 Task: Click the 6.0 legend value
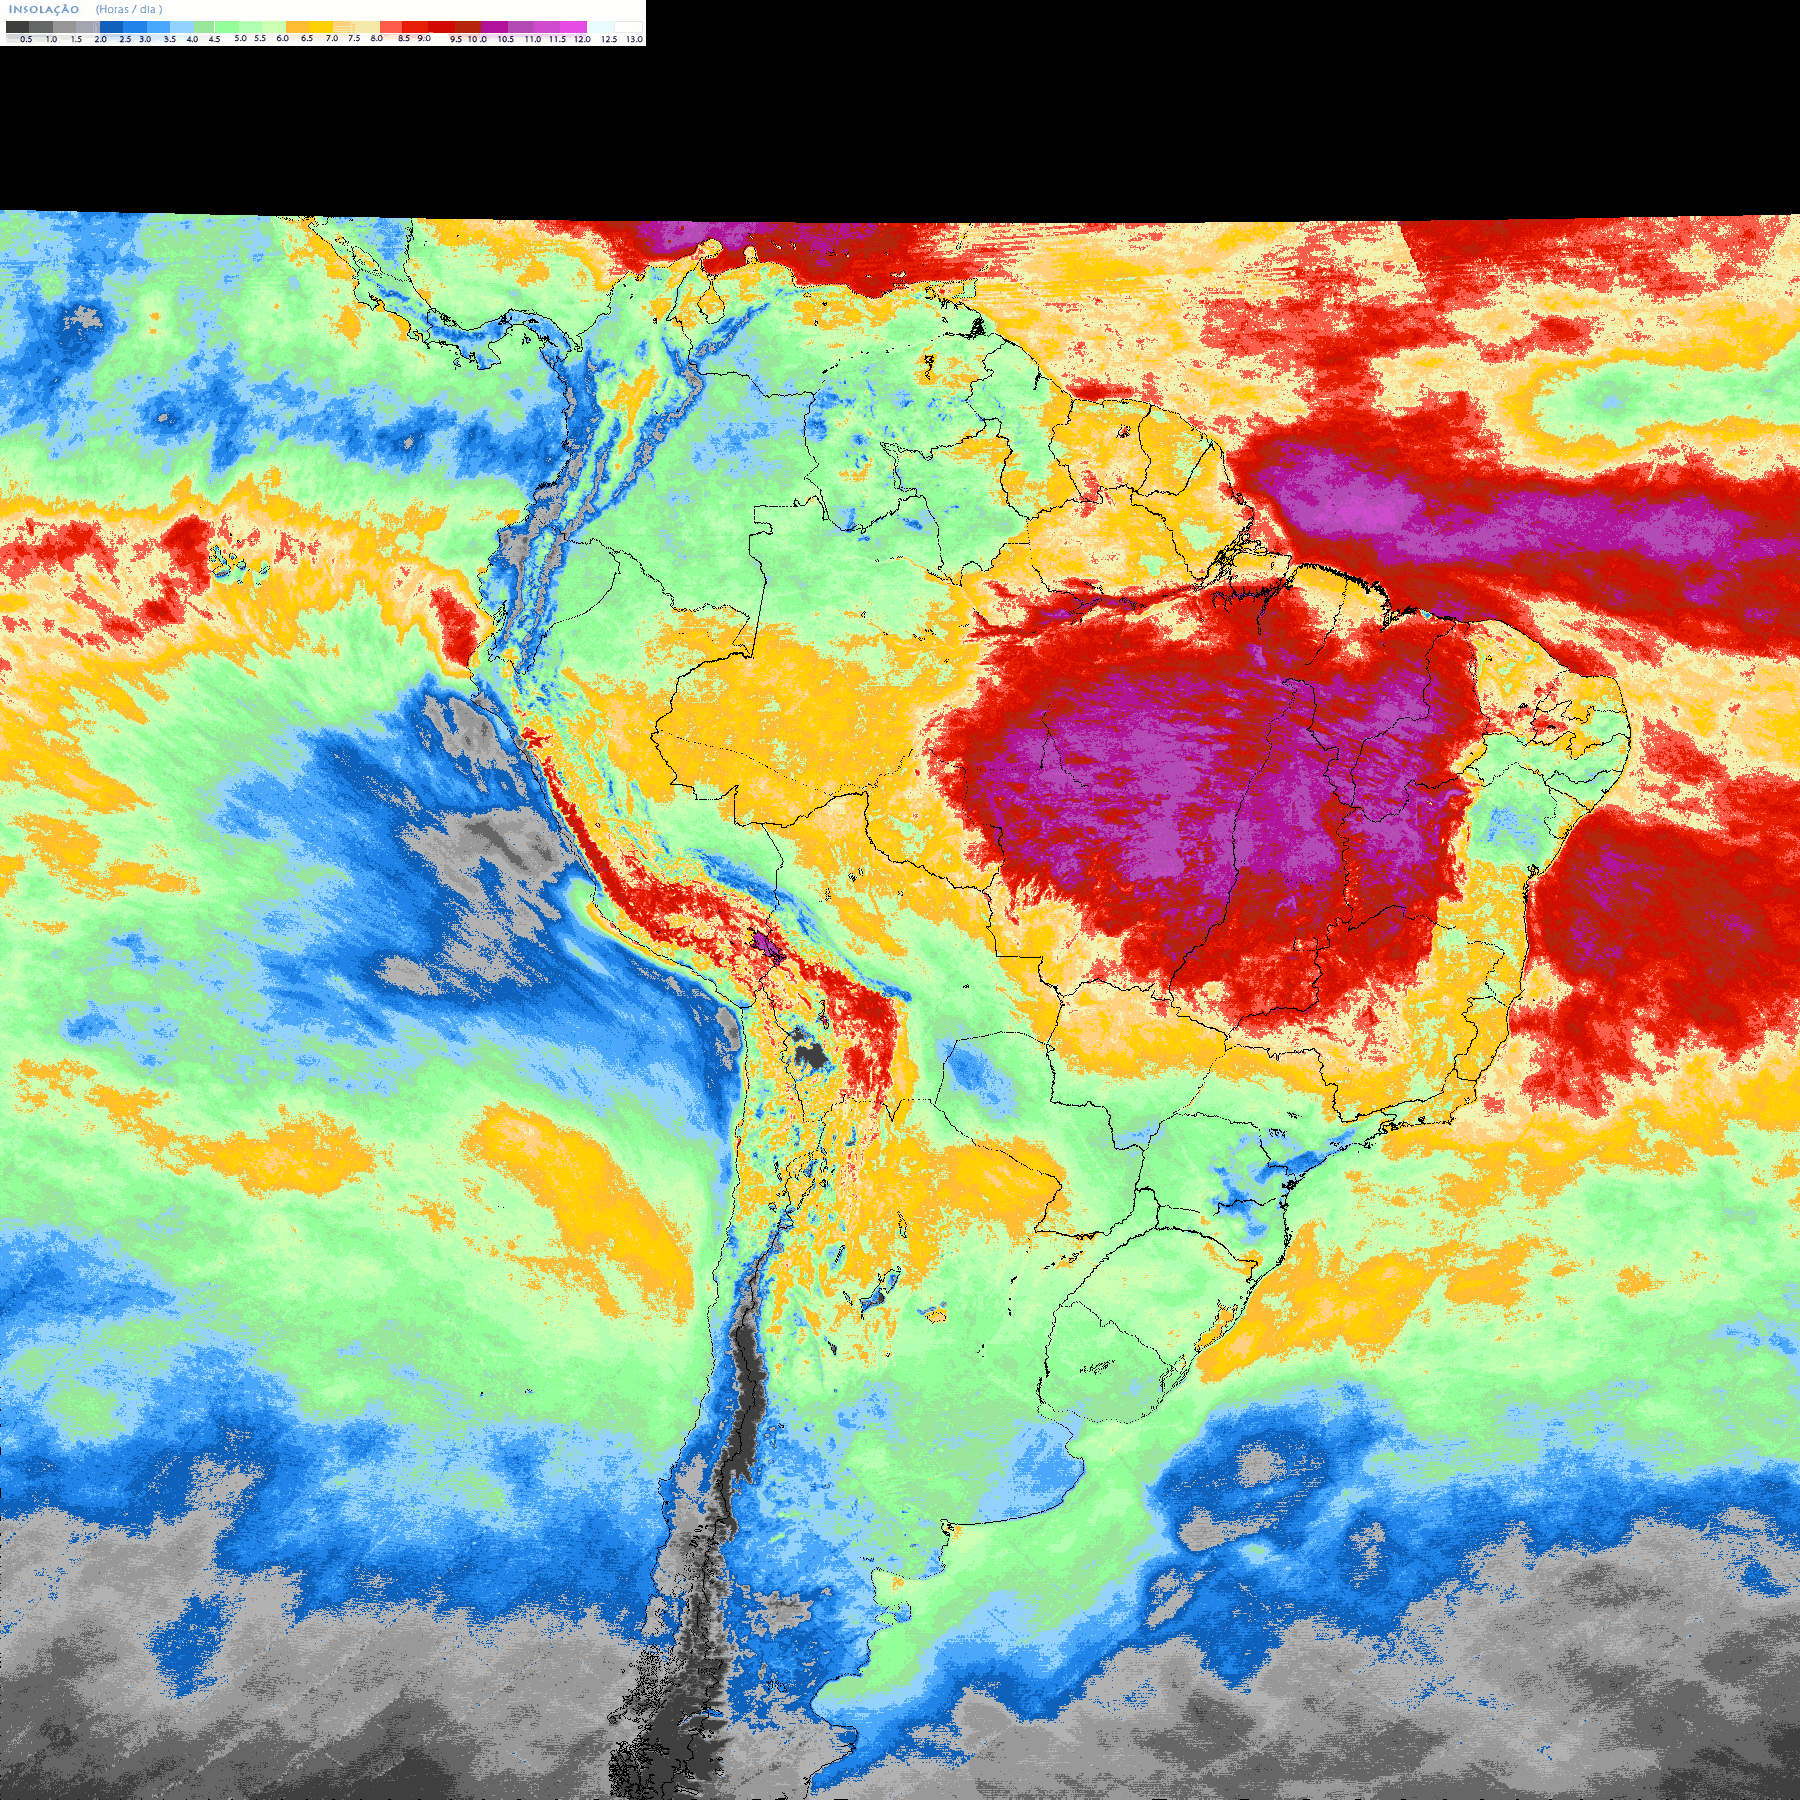[x=282, y=38]
